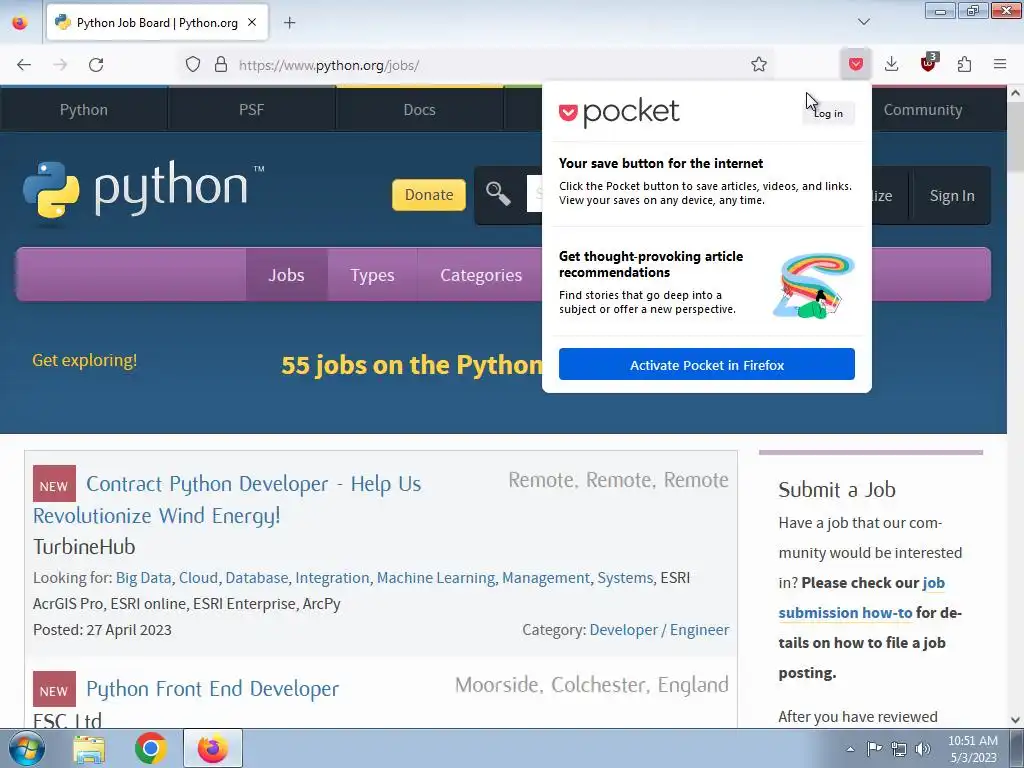
Task: Click the Pocket logo in the popup
Action: pos(619,112)
